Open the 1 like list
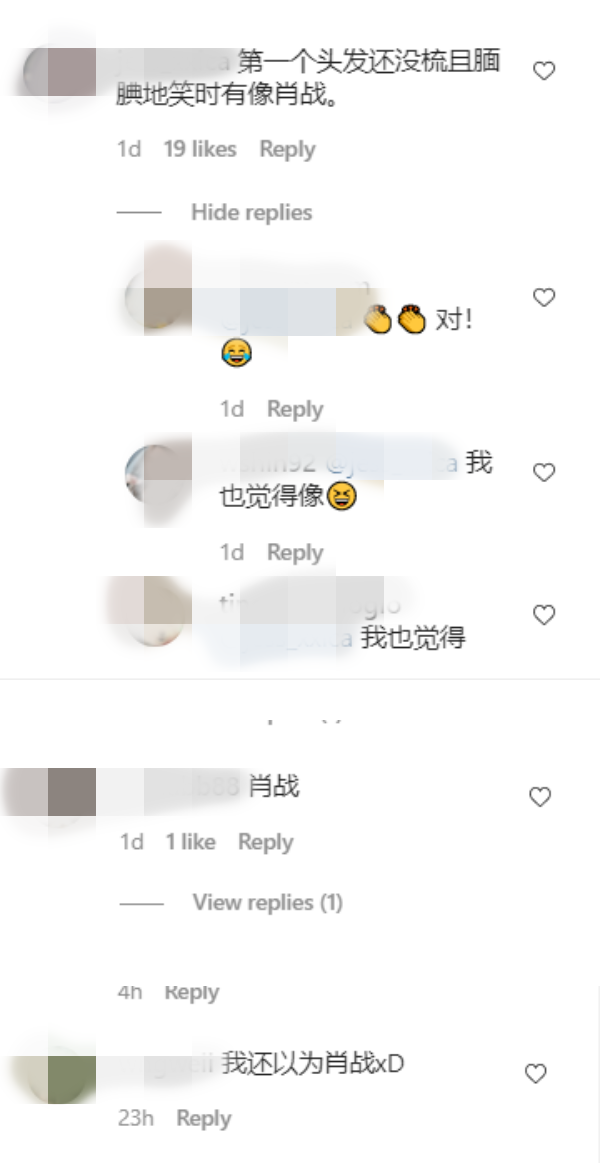Image resolution: width=600 pixels, height=1163 pixels. click(191, 842)
